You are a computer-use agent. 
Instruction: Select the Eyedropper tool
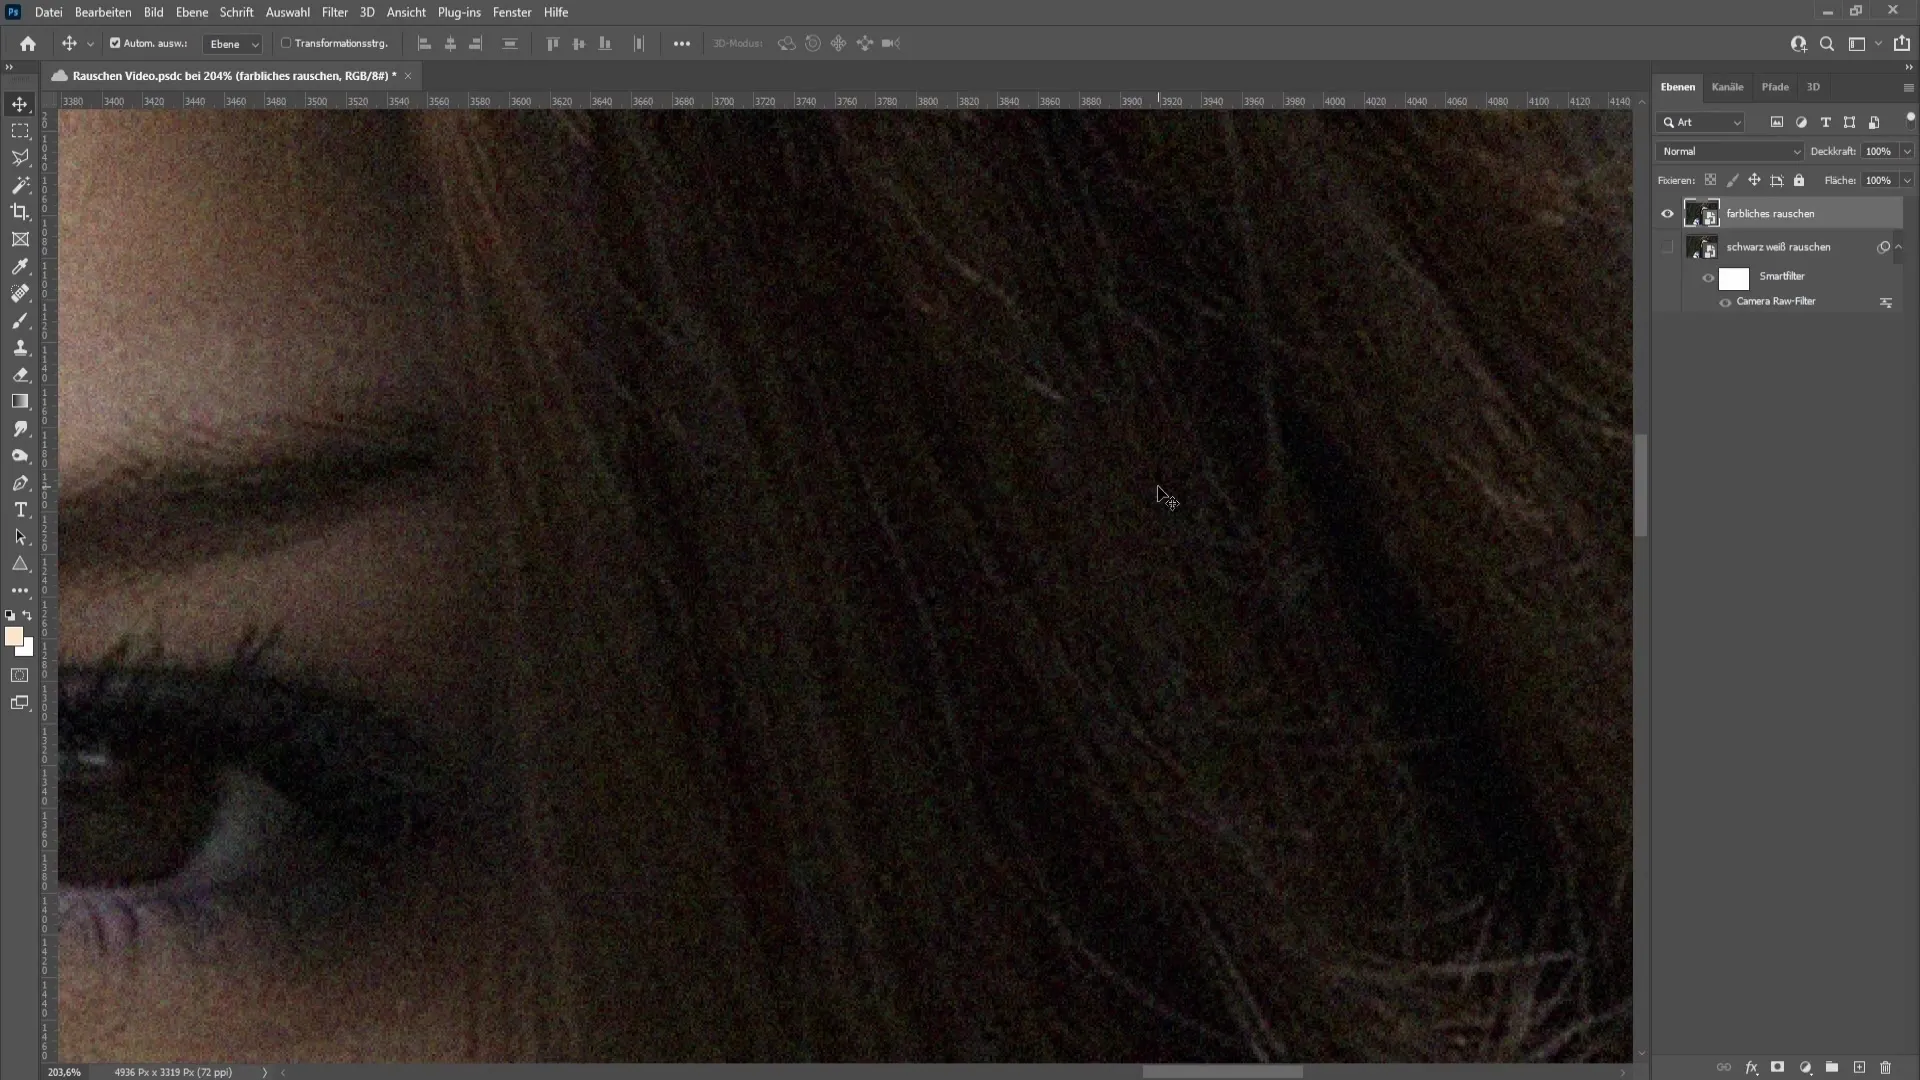20,266
